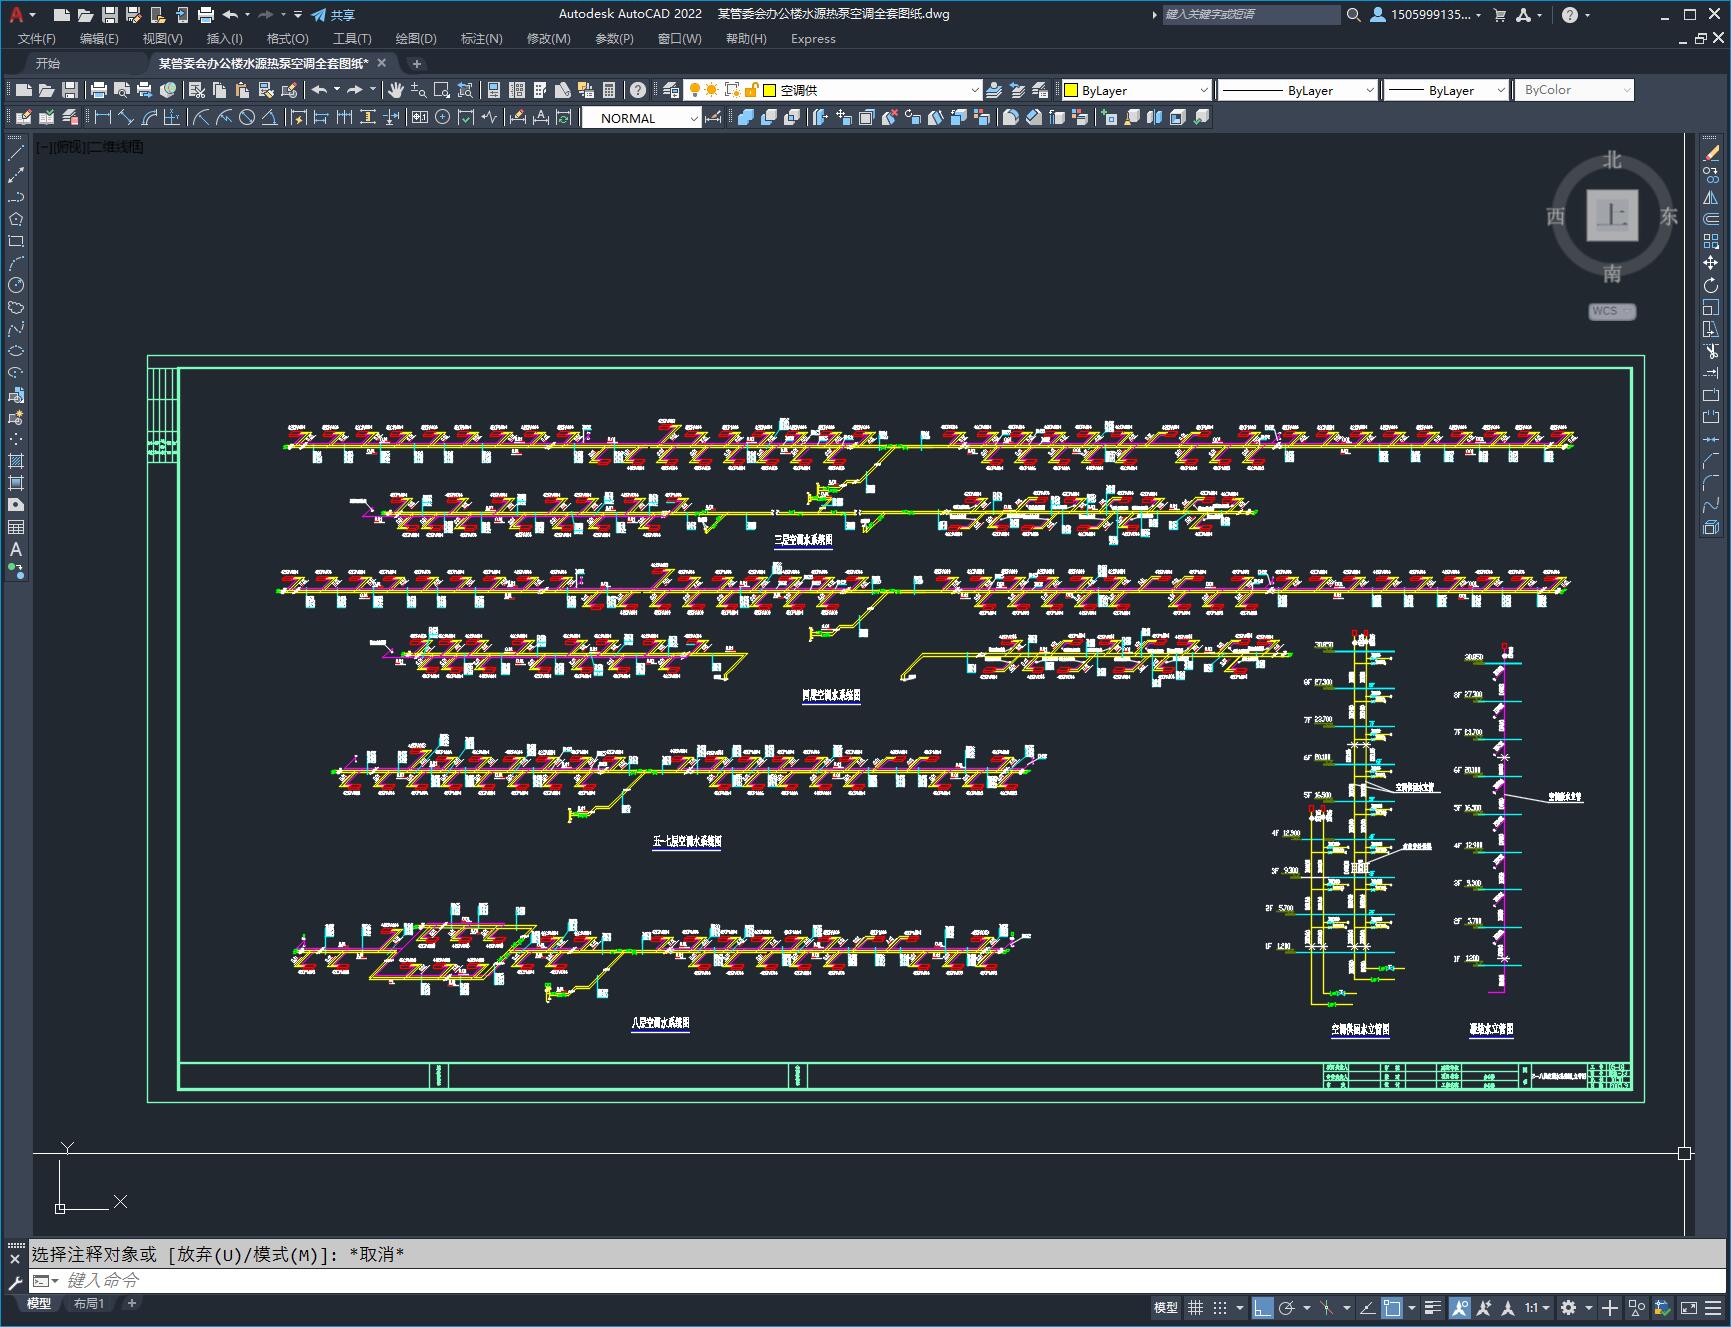This screenshot has height=1327, width=1731.
Task: Open the Layer Properties manager icon
Action: pos(671,90)
